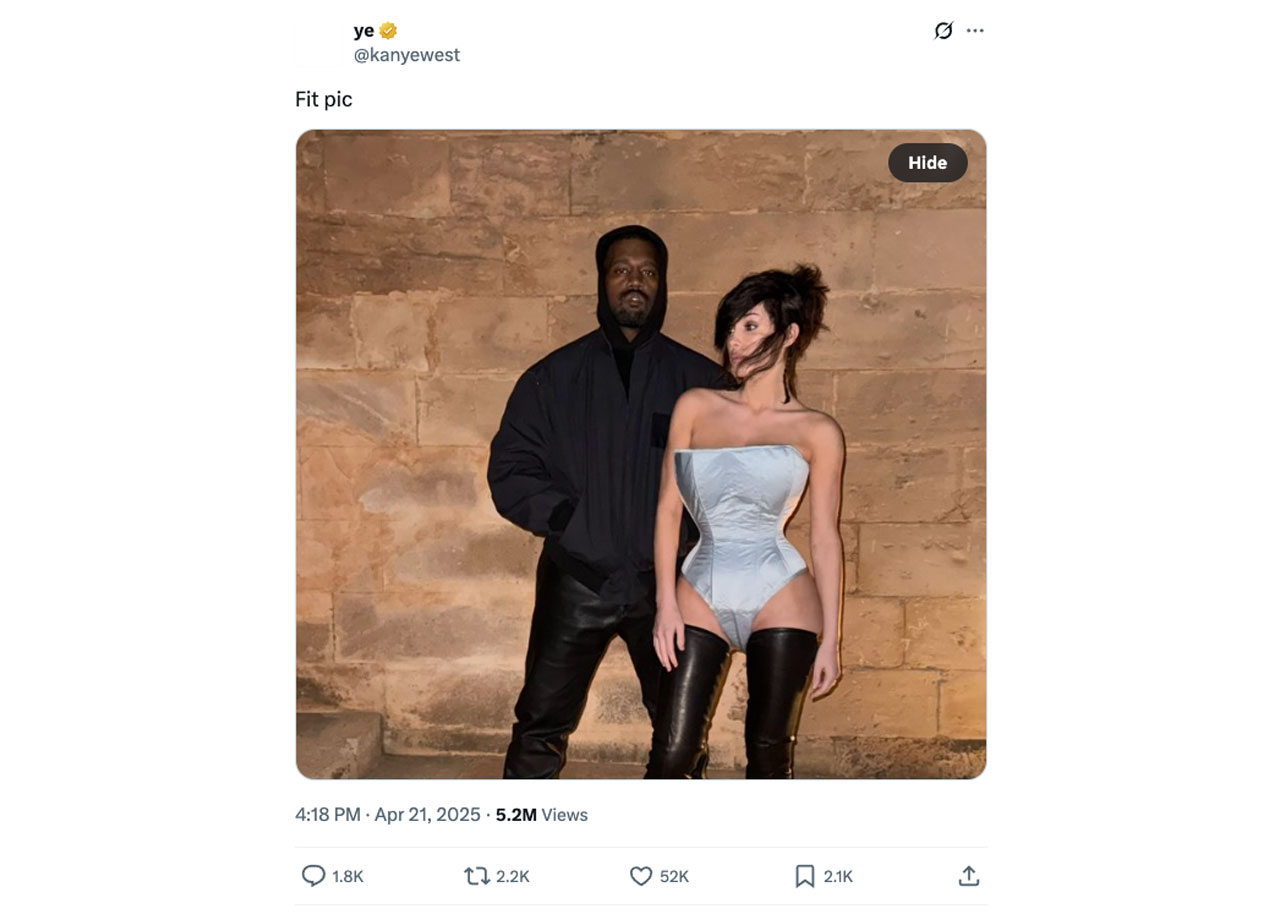
Task: Click the 5.2M Views count
Action: 541,815
